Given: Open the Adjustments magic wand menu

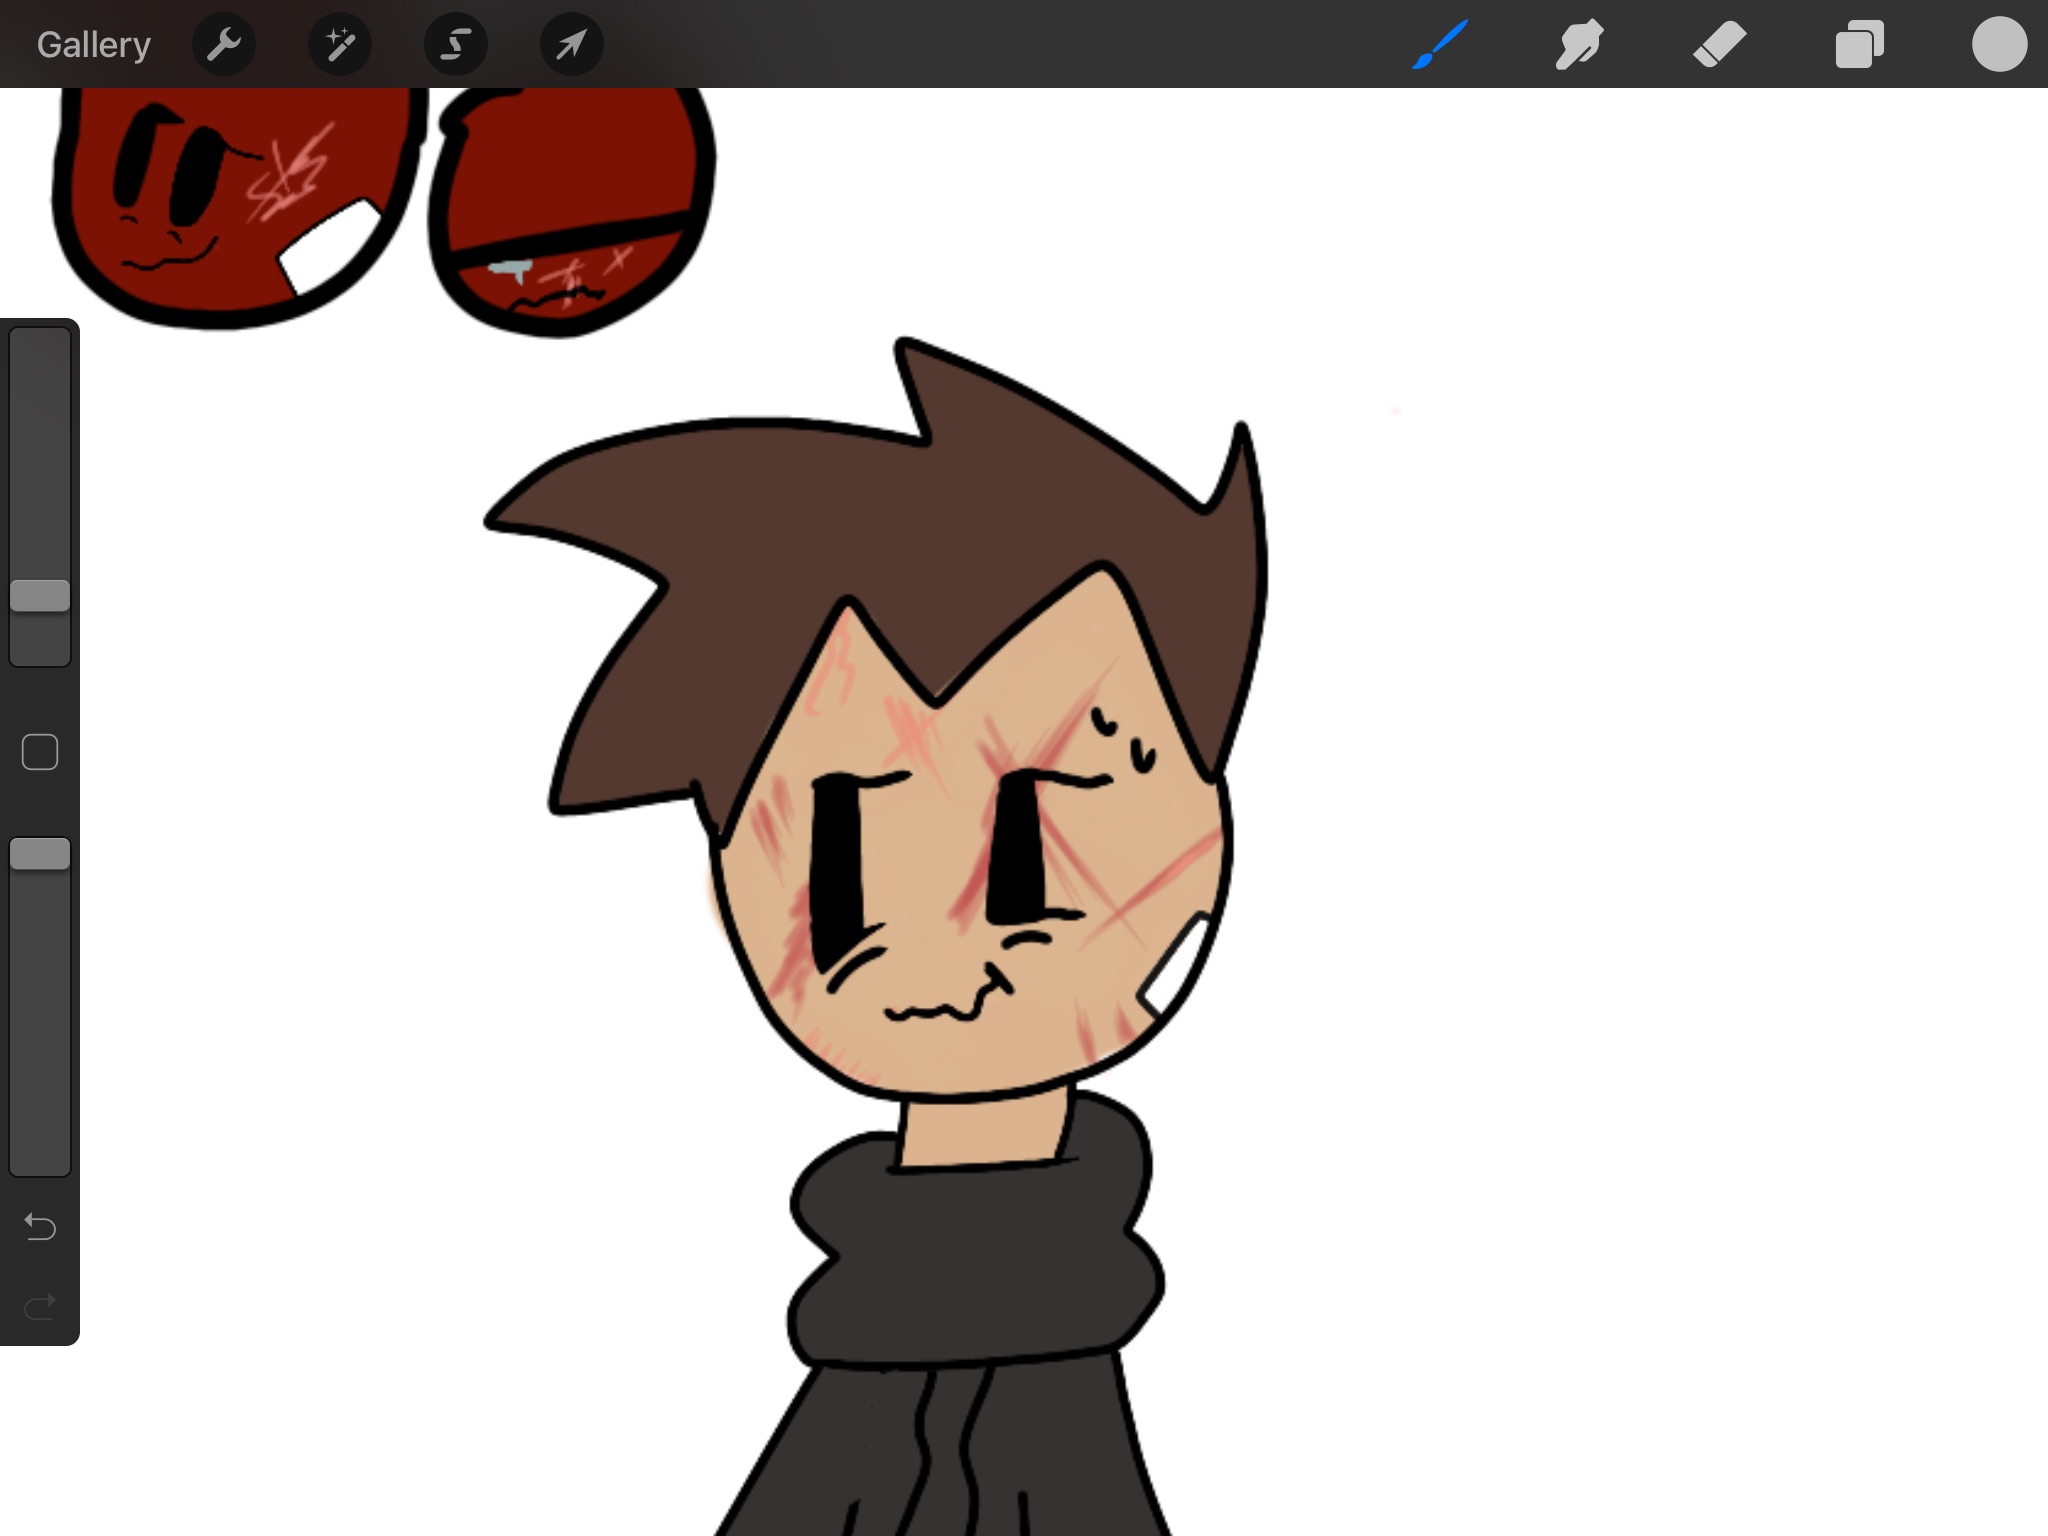Looking at the screenshot, I should [x=340, y=45].
